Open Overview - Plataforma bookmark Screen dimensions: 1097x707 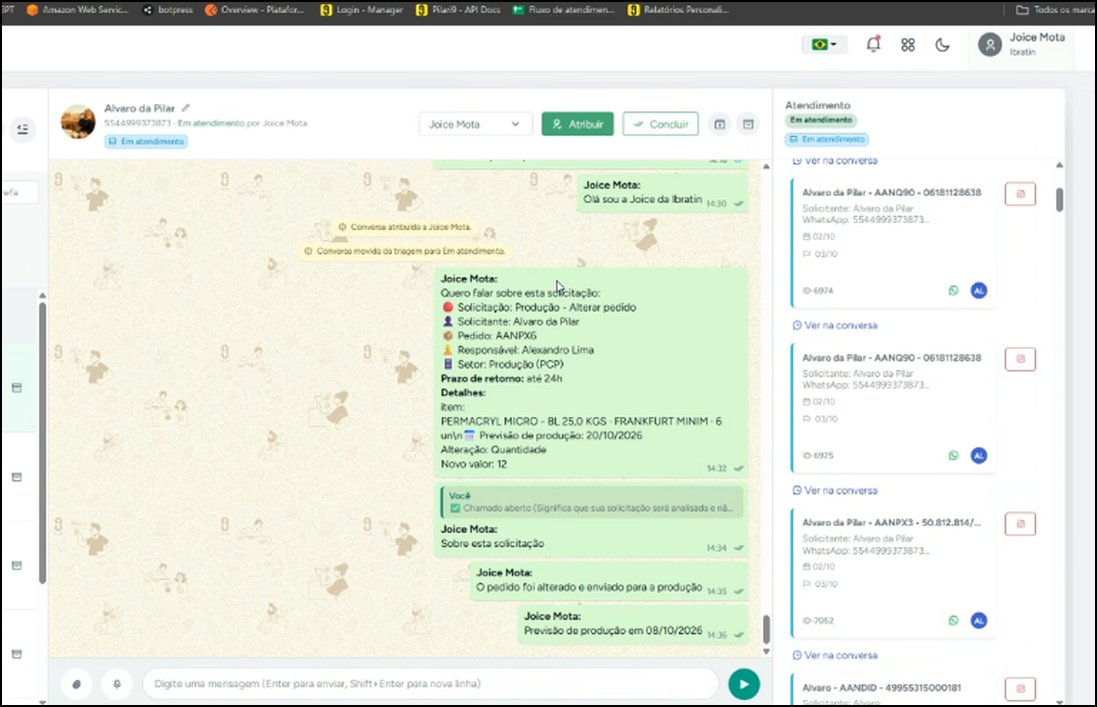[x=255, y=10]
